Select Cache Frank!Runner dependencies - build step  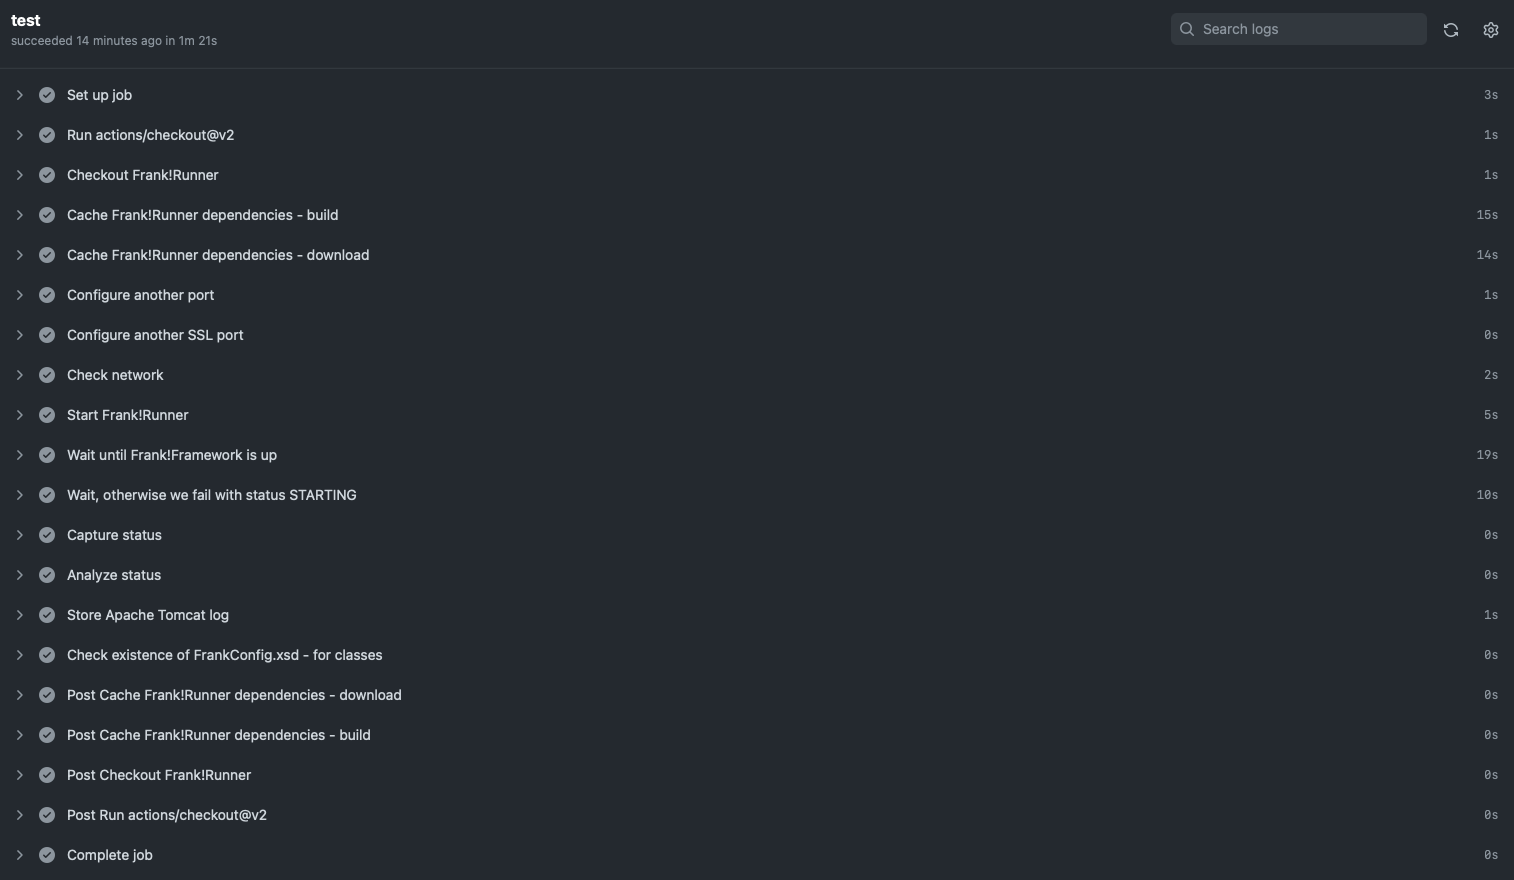(x=202, y=215)
